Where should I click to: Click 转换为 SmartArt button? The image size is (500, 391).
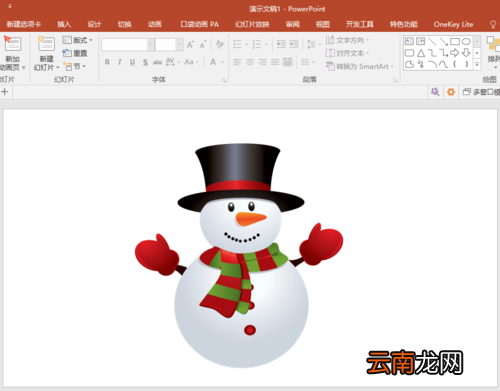click(359, 66)
